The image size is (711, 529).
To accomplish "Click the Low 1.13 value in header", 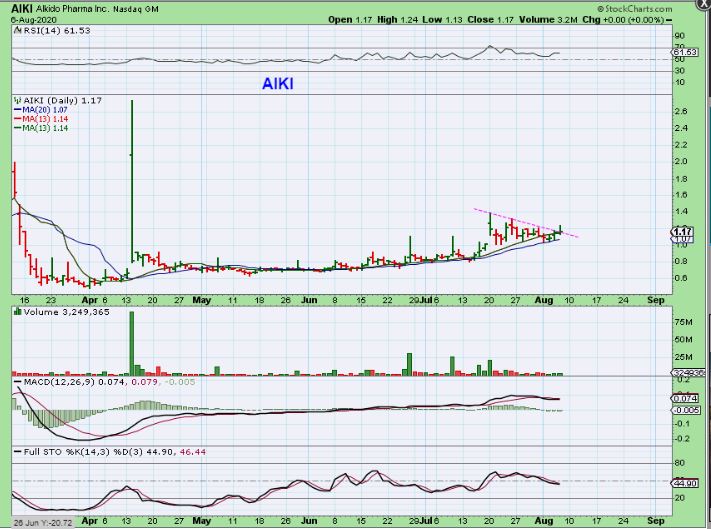I will (443, 20).
